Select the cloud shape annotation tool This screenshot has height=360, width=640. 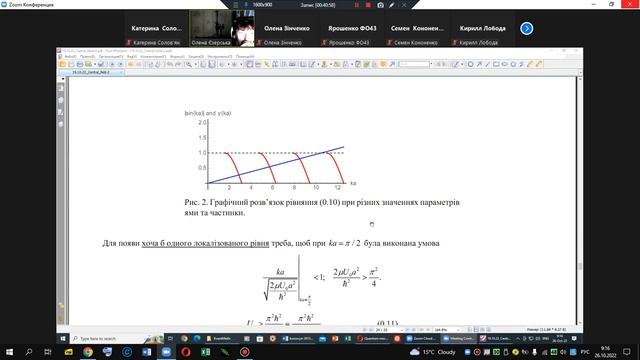[504, 64]
